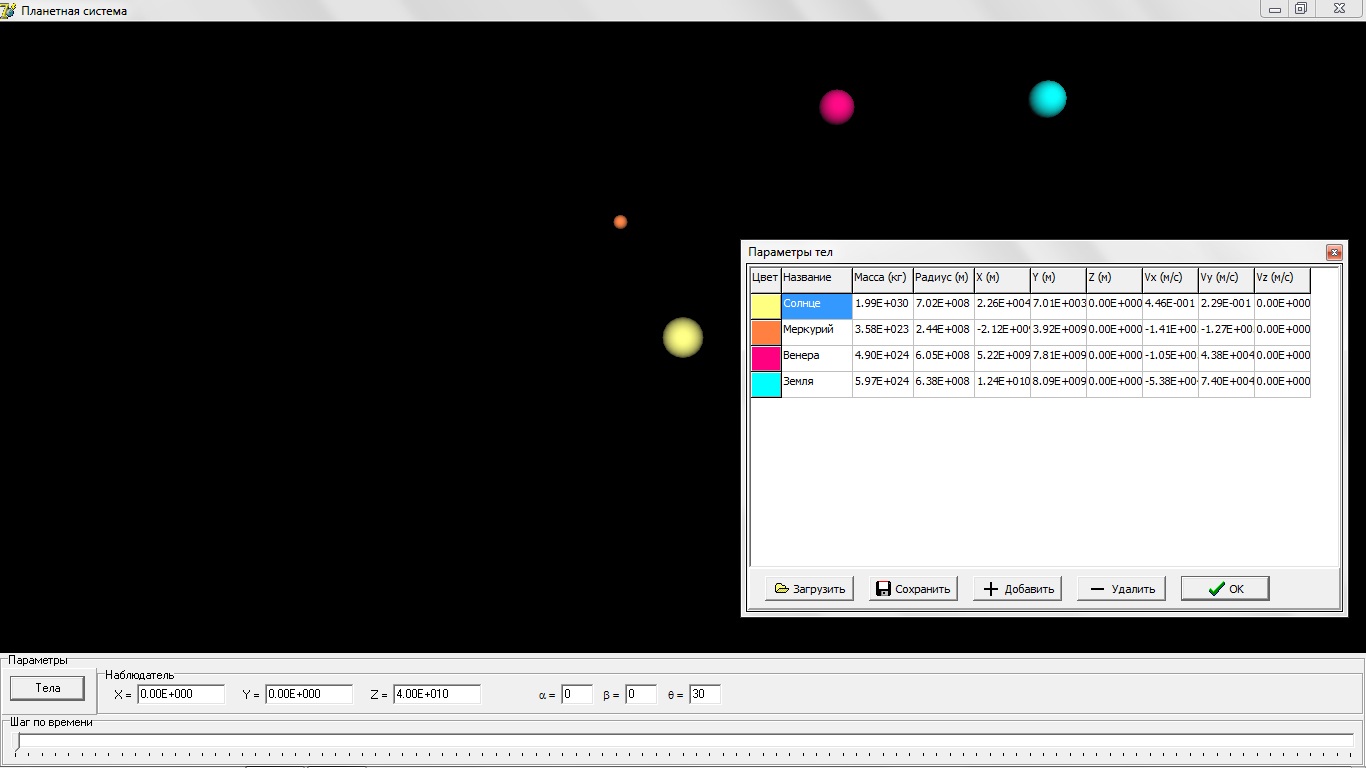Select Sun Vx cell 4.46E-001

1170,306
